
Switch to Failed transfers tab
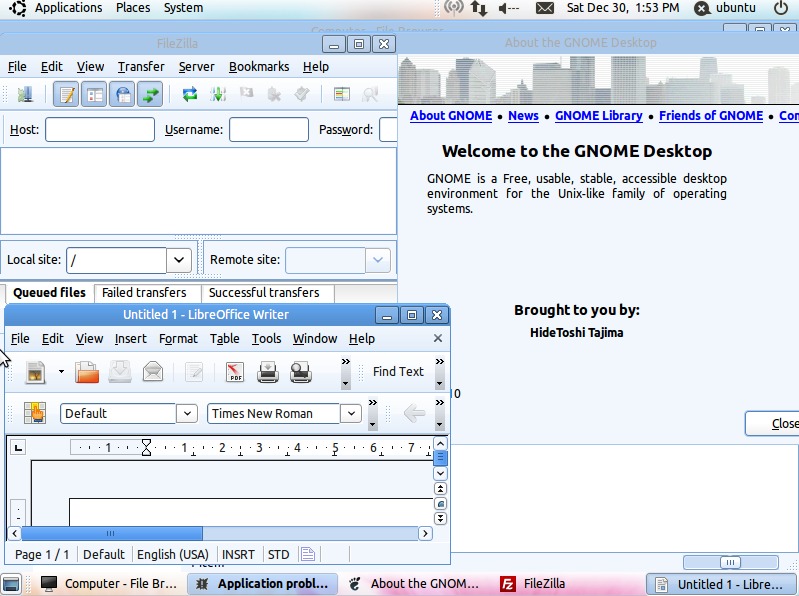pyautogui.click(x=144, y=293)
